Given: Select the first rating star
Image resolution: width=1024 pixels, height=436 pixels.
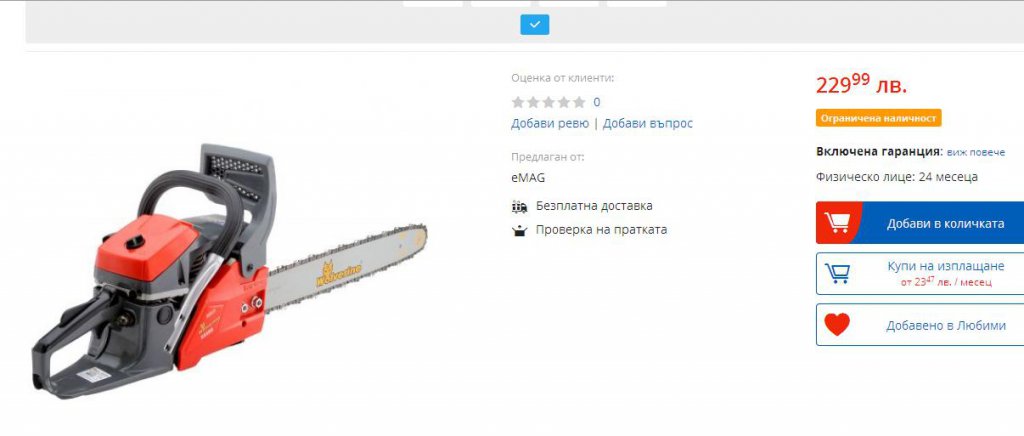Looking at the screenshot, I should (x=518, y=102).
